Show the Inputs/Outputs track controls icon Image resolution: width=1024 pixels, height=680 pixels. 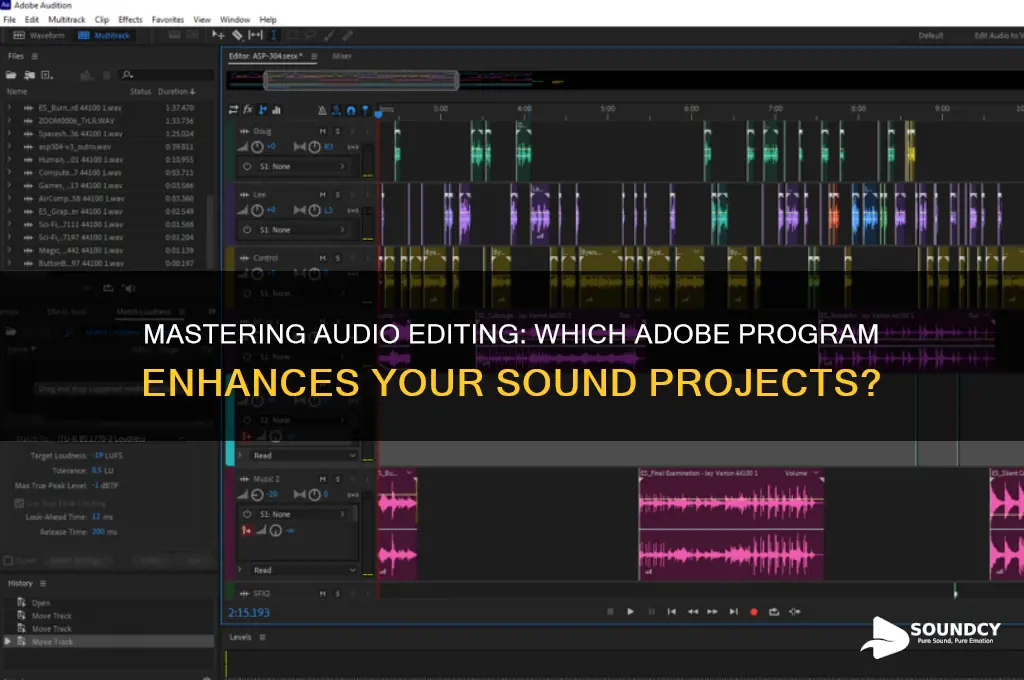[x=233, y=110]
